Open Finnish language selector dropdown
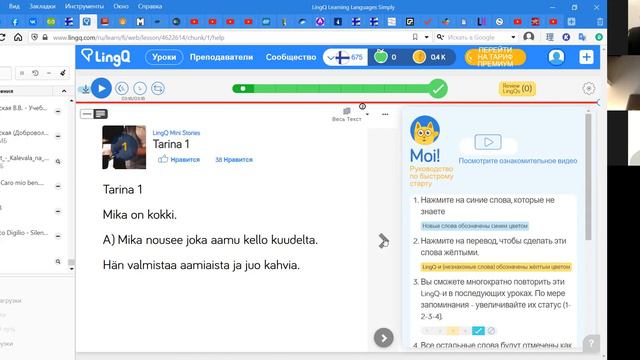640x360 pixels. click(x=345, y=57)
